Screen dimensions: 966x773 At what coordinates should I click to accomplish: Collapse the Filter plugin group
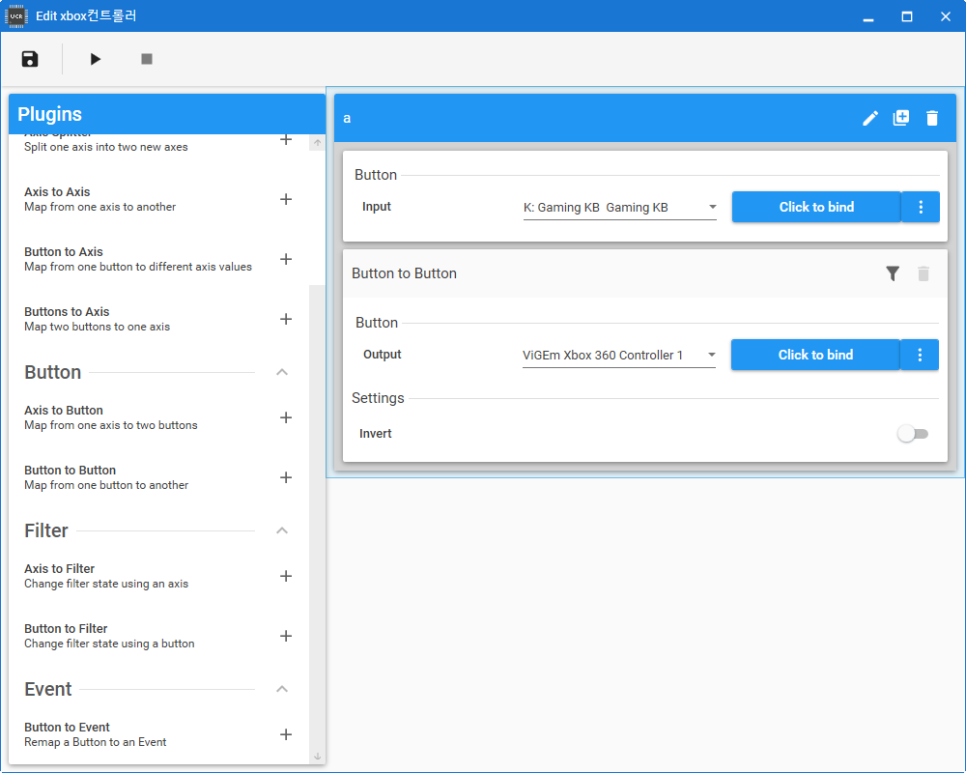click(x=282, y=530)
